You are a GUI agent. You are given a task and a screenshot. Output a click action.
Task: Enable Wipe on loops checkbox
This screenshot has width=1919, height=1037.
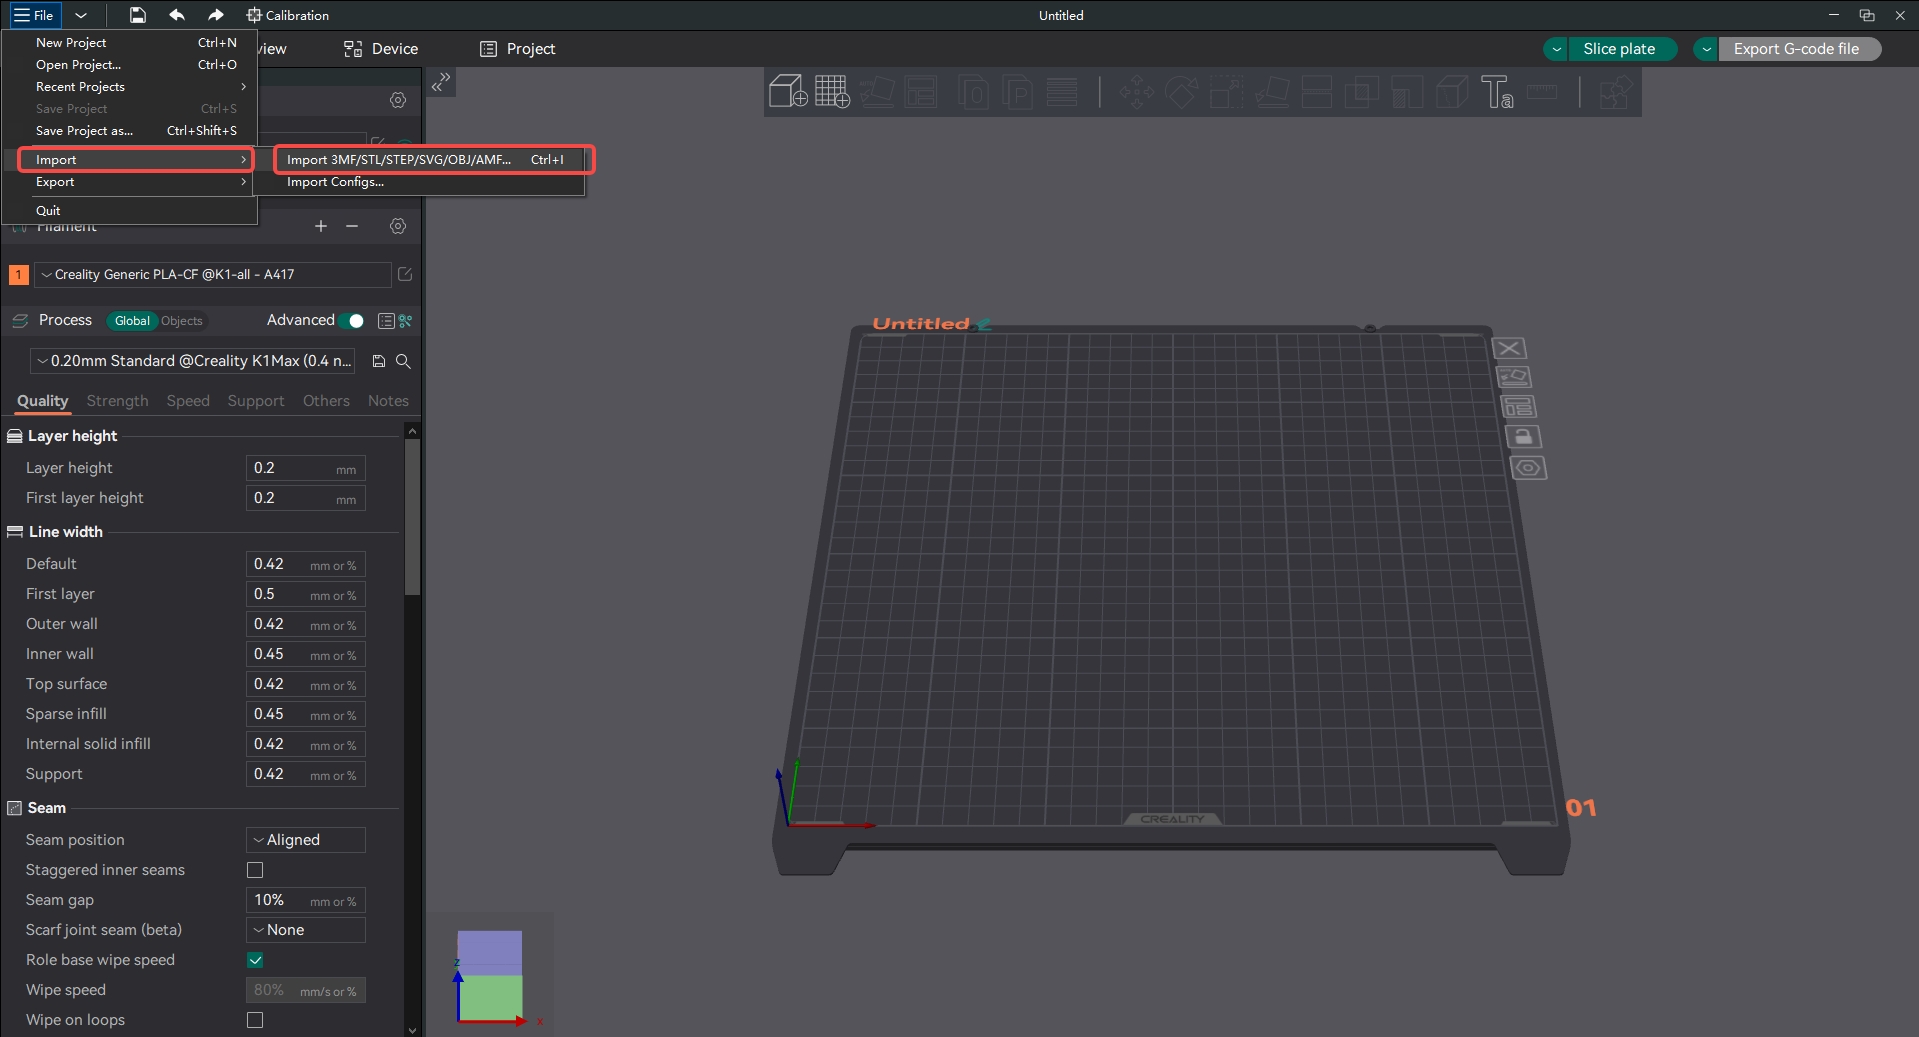click(x=255, y=1020)
